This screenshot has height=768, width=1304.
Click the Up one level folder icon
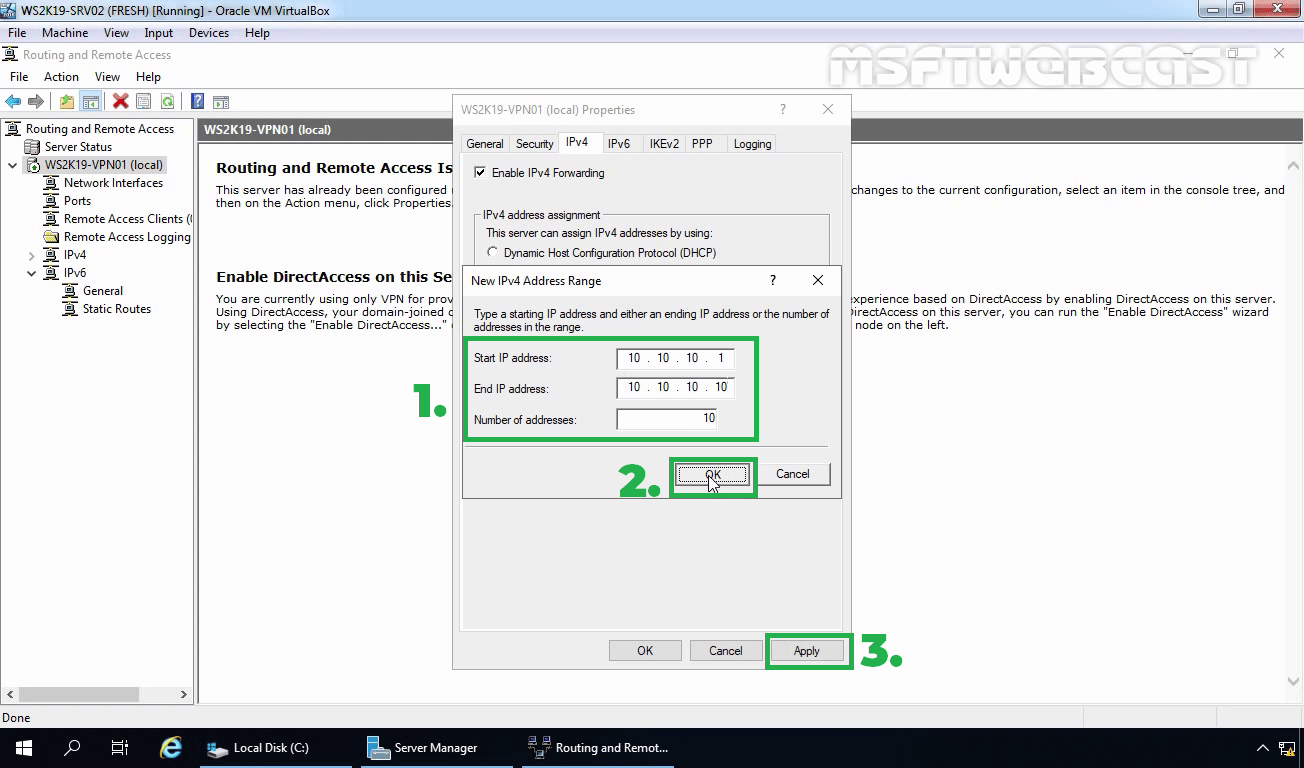tap(67, 101)
